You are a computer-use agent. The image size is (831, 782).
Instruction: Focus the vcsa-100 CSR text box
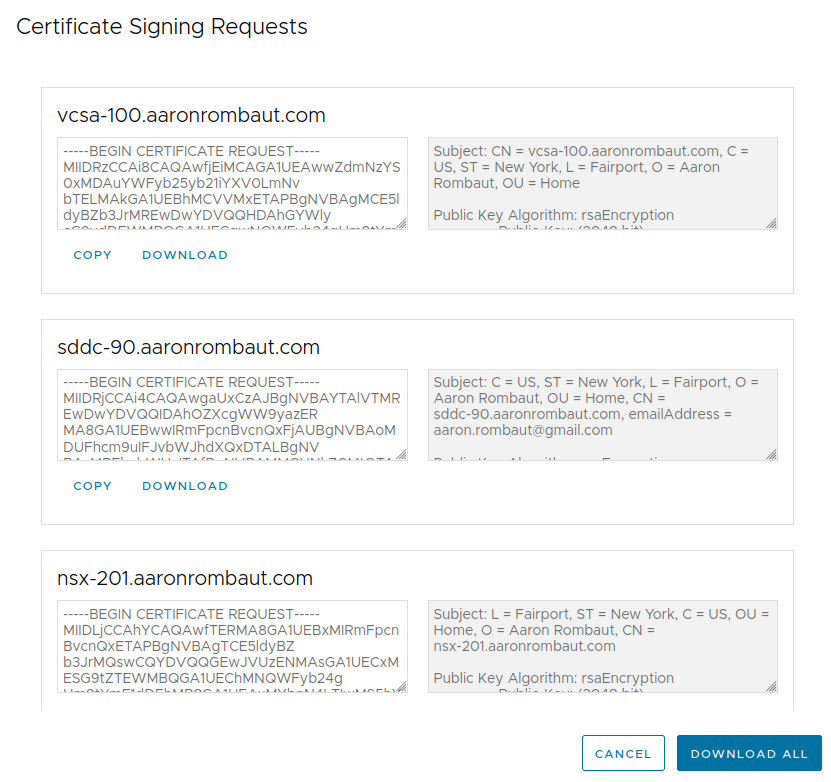(x=232, y=183)
